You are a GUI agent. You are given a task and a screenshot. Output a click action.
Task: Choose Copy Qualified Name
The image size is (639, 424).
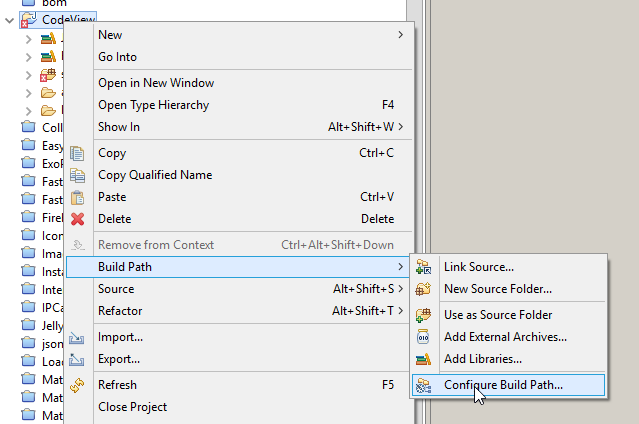click(x=155, y=175)
